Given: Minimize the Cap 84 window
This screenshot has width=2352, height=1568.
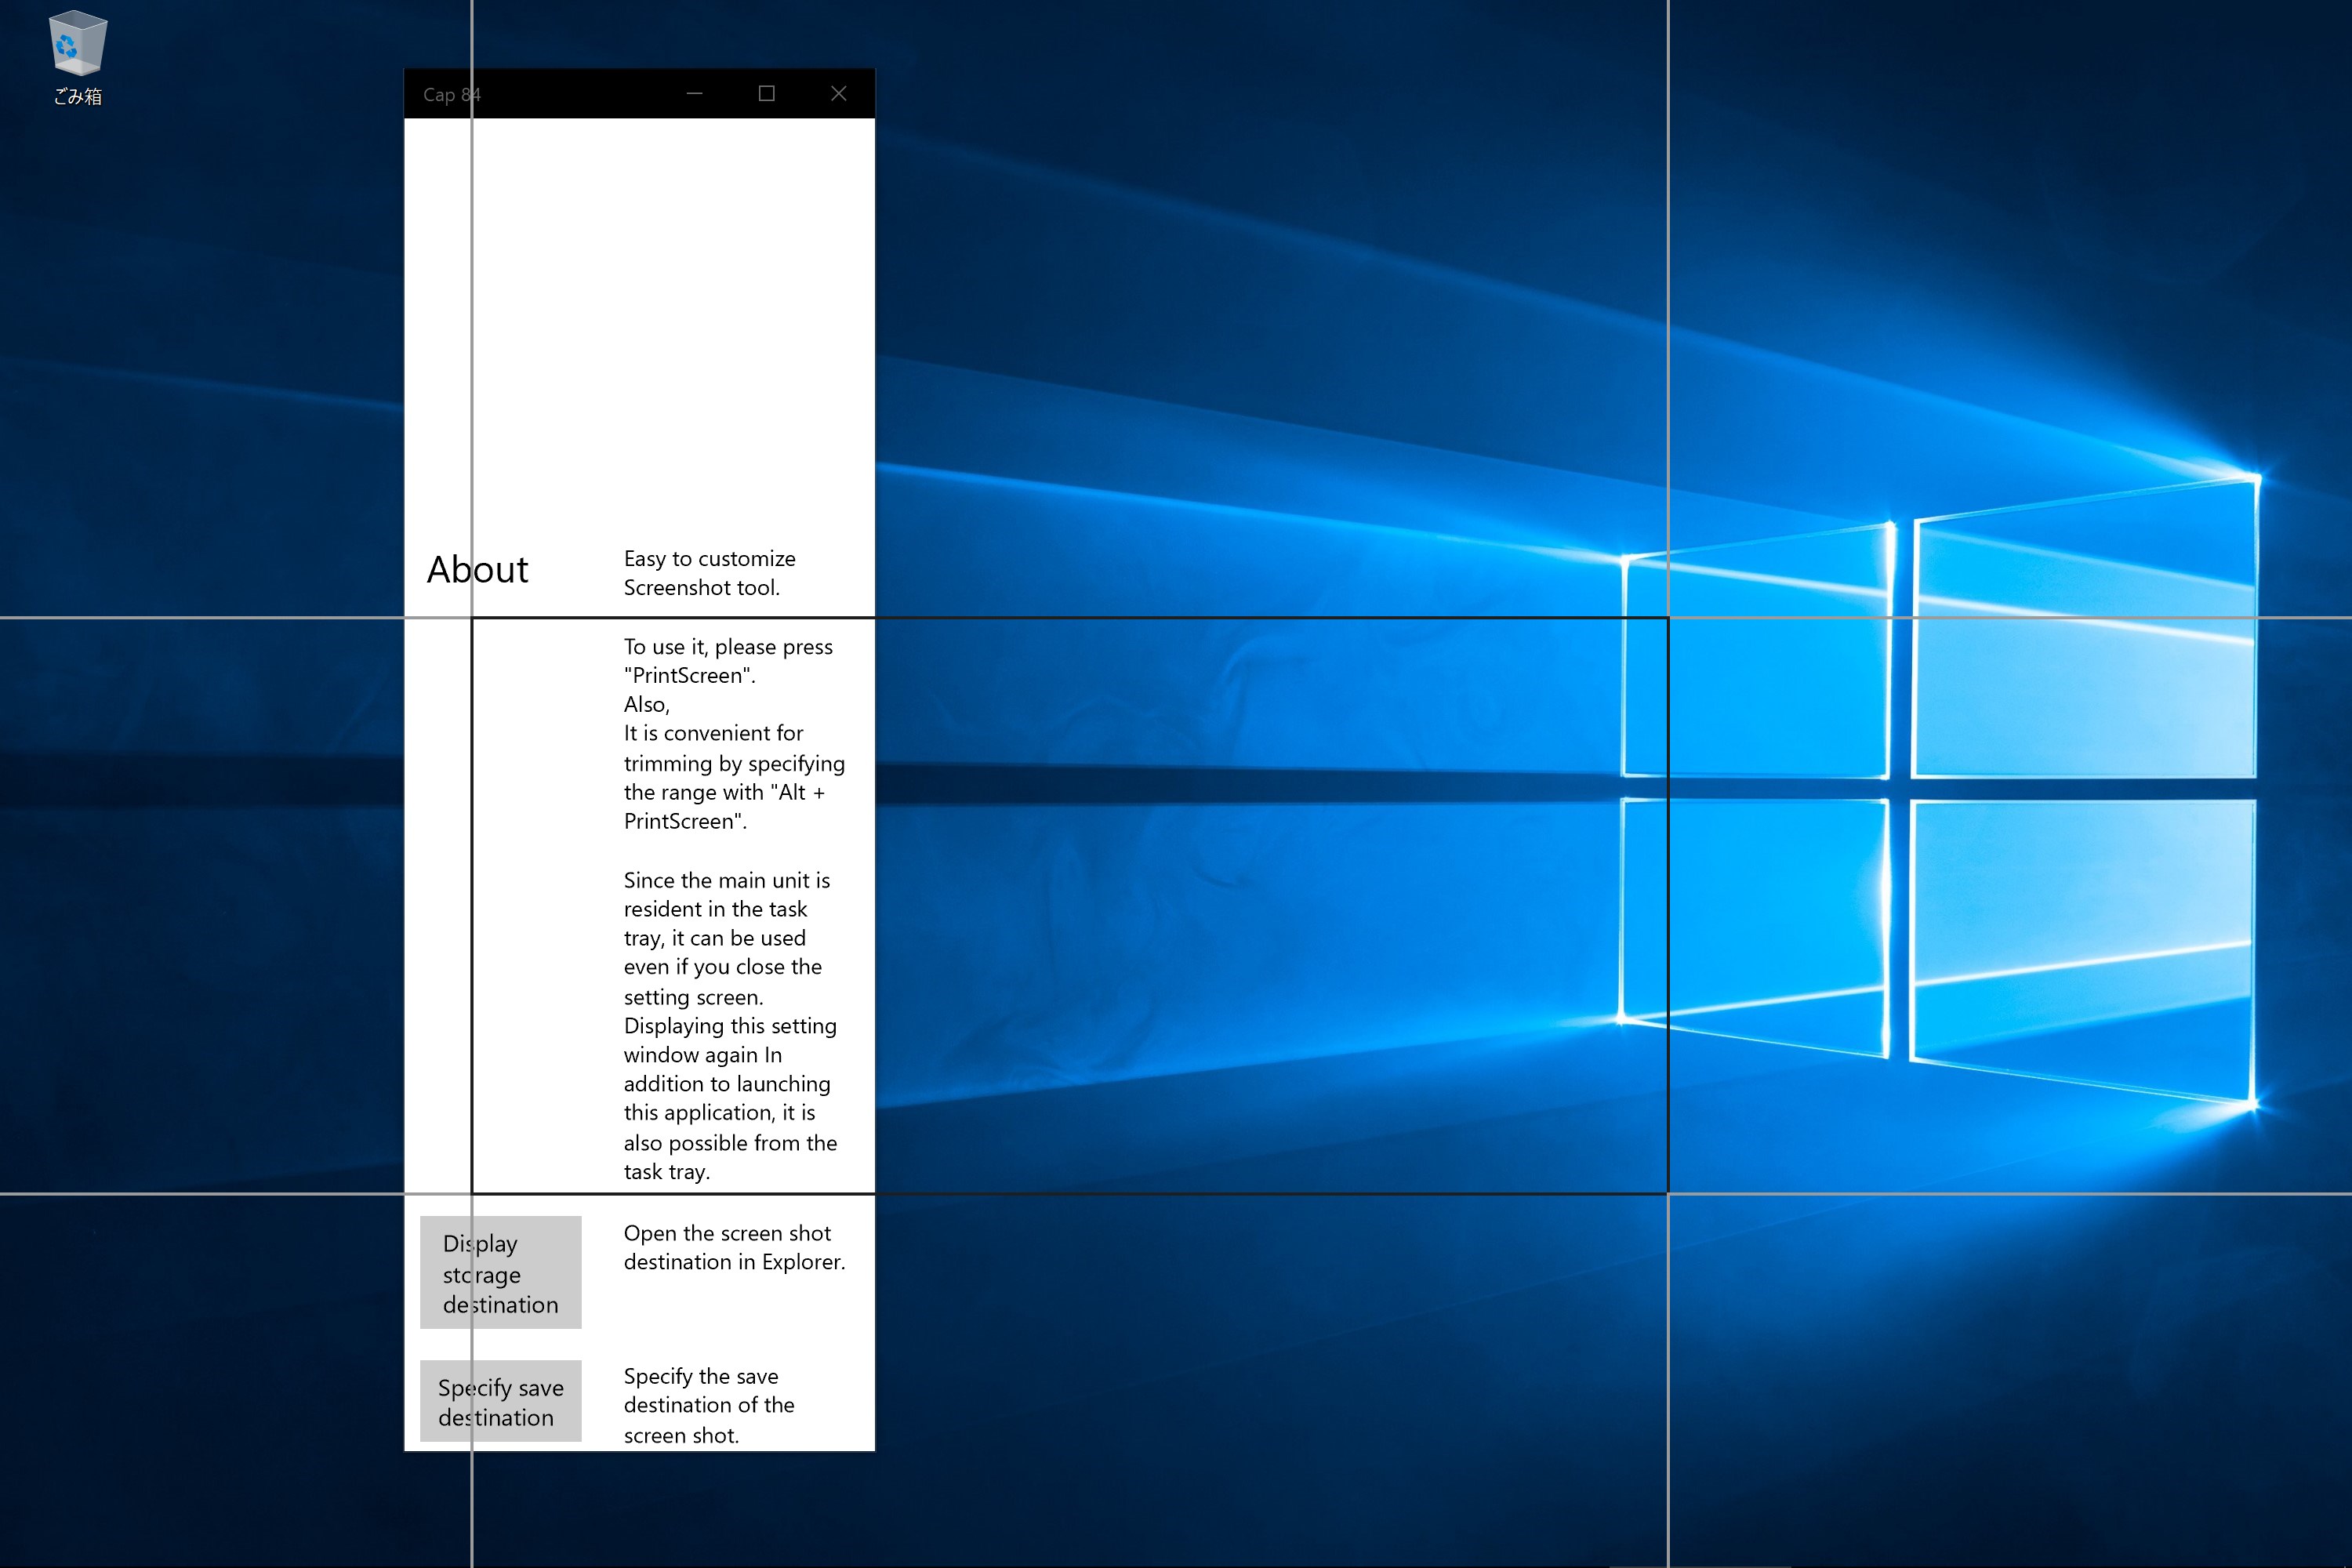Looking at the screenshot, I should point(695,93).
